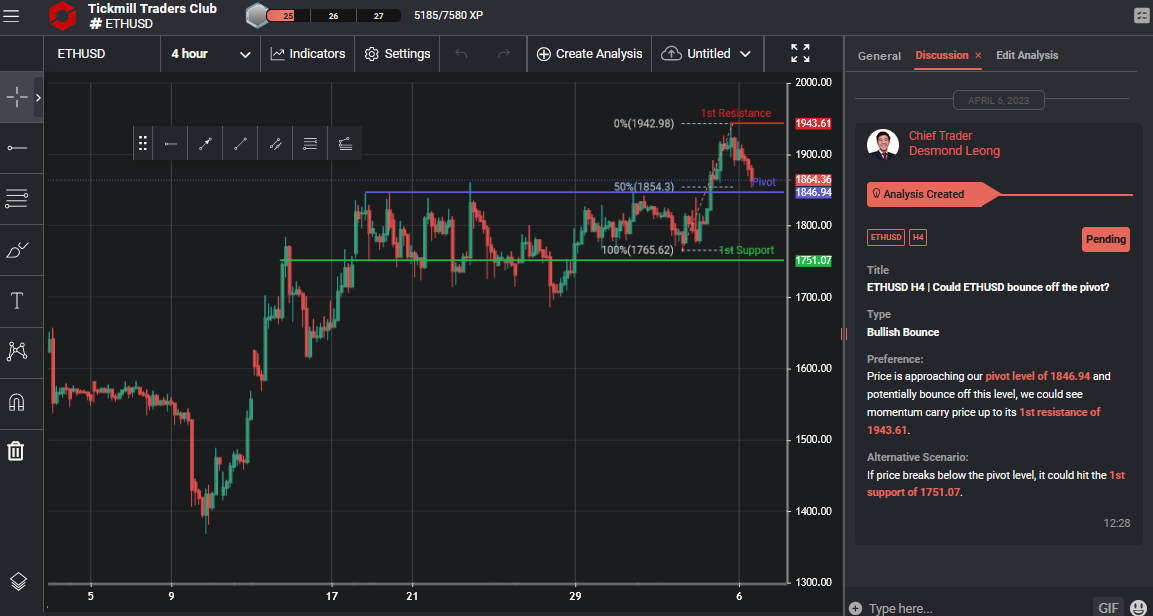1153x616 pixels.
Task: Open the 4 hour timeframe dropdown
Action: click(x=210, y=54)
